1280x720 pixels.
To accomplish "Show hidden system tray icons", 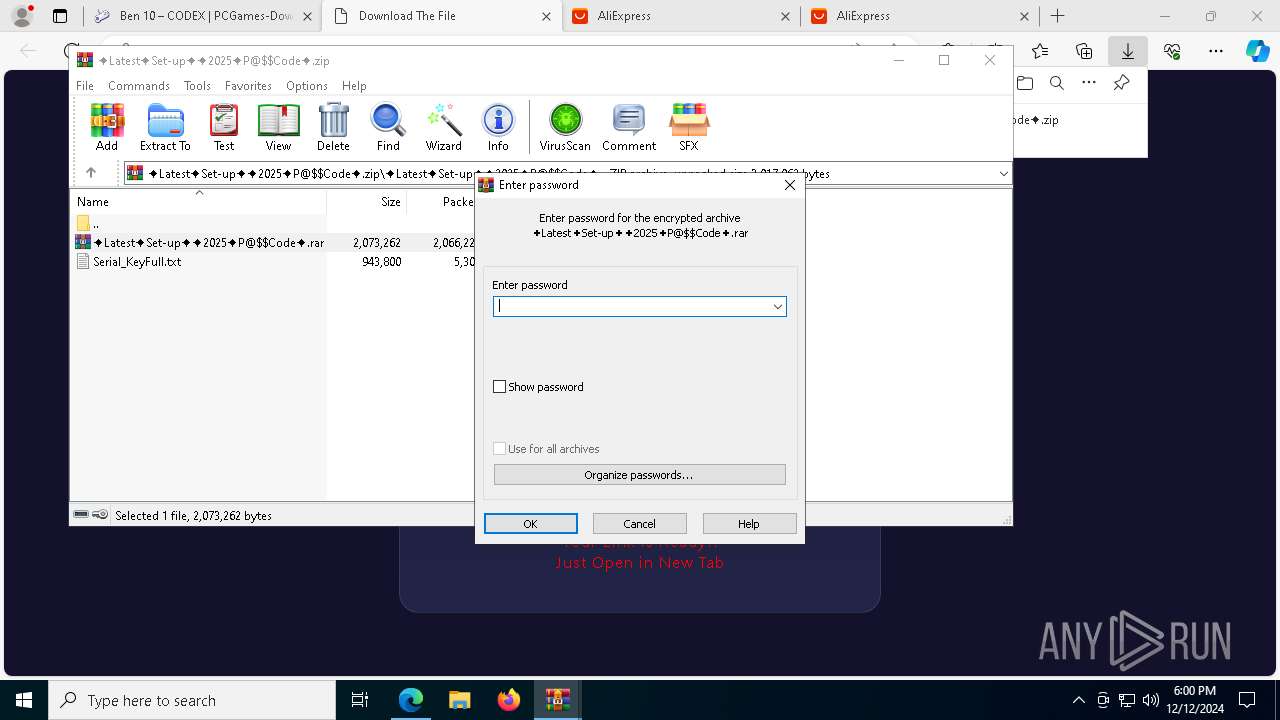I will coord(1078,700).
